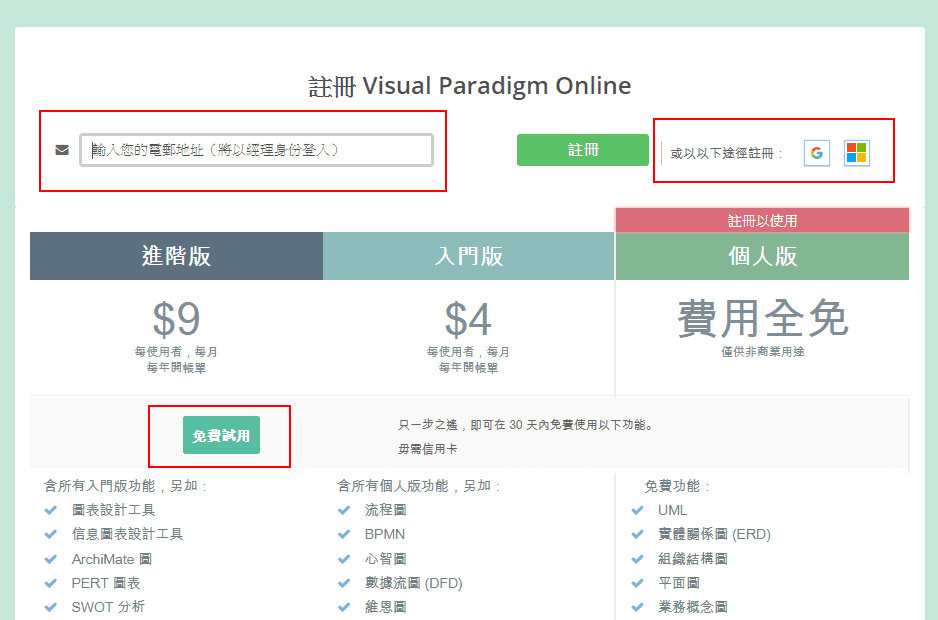Click the $9 price text
Viewport: 938px width, 620px height.
176,319
